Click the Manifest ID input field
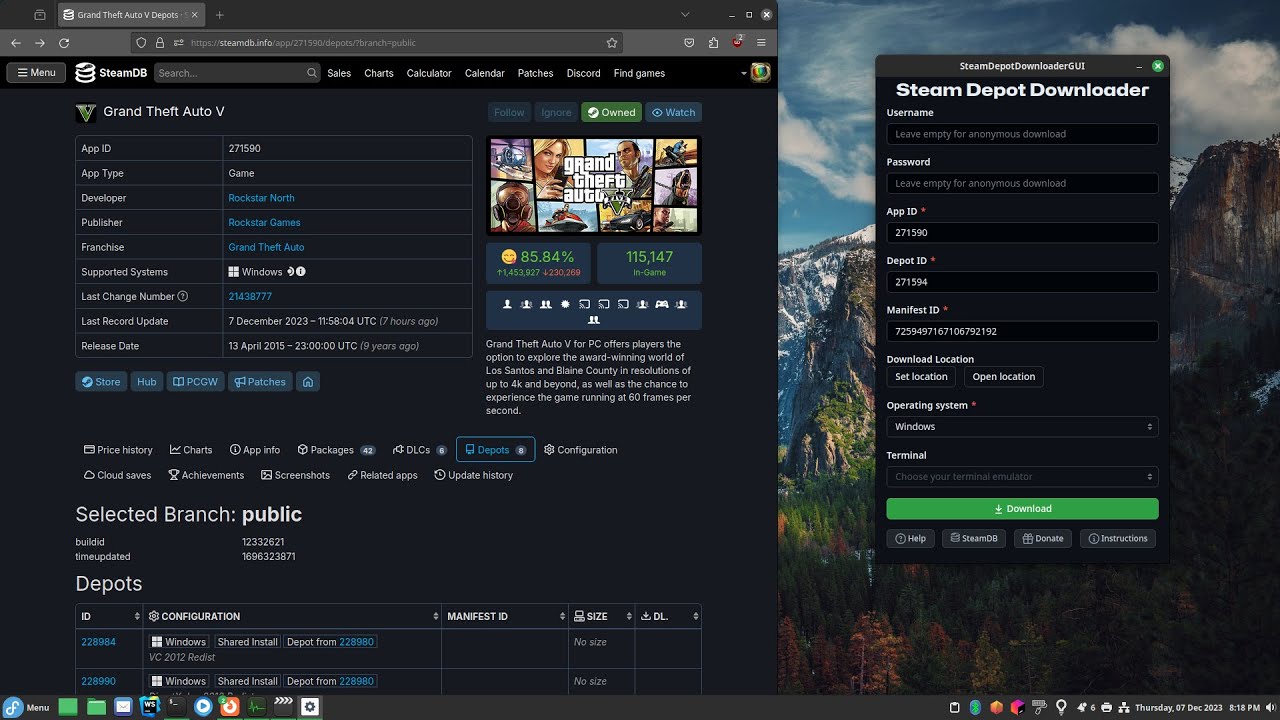 1022,331
